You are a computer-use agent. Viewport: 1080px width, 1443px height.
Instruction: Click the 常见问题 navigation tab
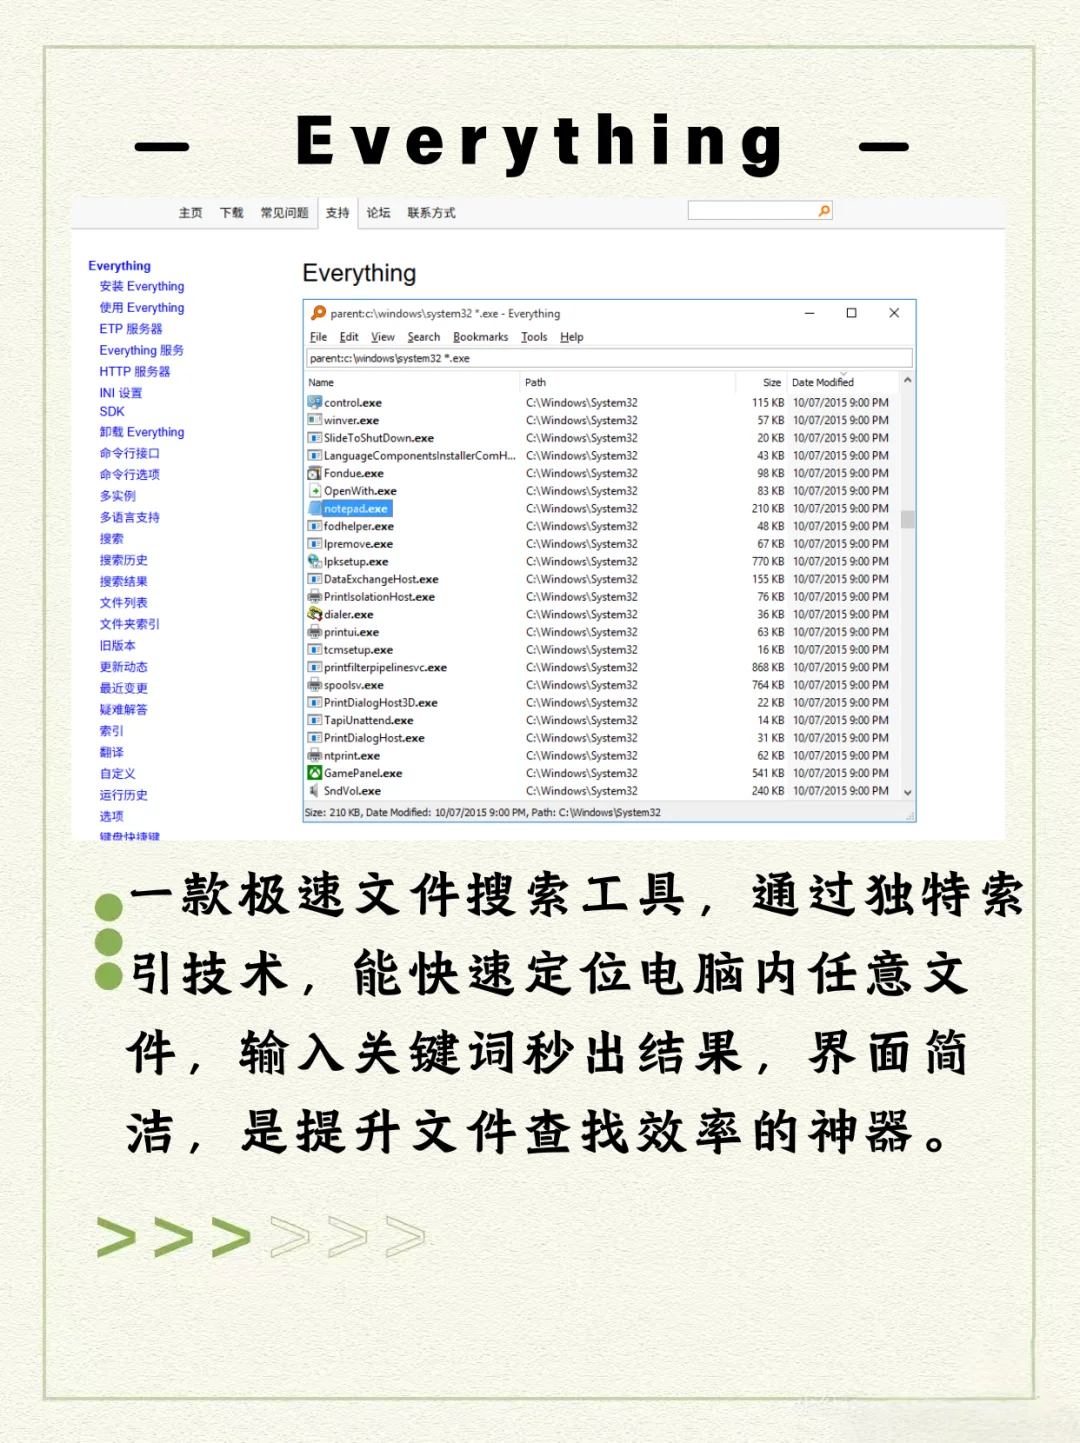(285, 213)
